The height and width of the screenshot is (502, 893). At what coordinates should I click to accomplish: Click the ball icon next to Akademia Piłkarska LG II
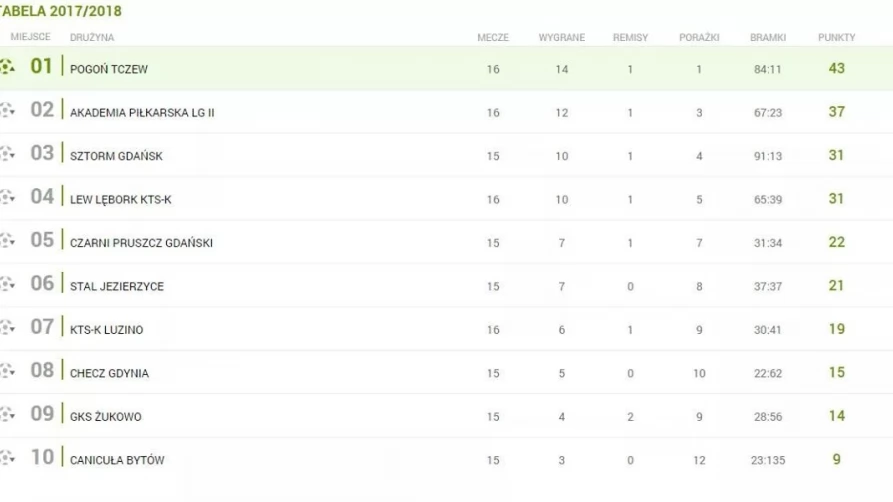[7, 111]
